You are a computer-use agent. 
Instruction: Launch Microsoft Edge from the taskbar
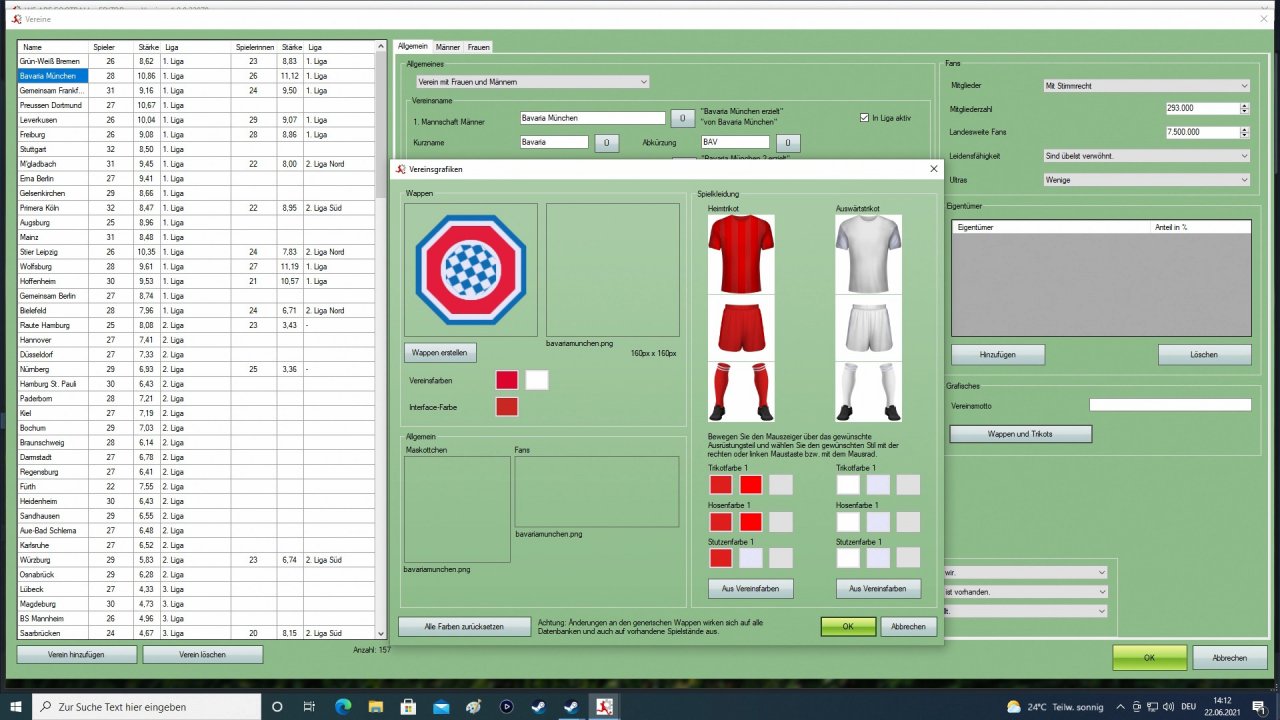[x=342, y=707]
